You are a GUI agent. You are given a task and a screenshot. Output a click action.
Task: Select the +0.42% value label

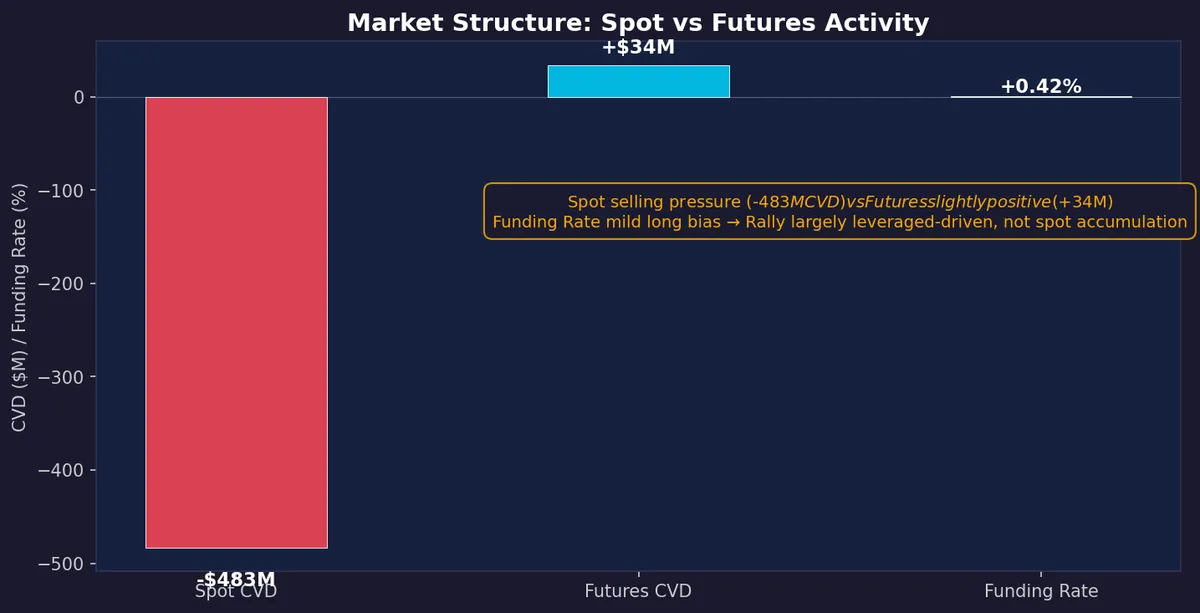(1041, 86)
